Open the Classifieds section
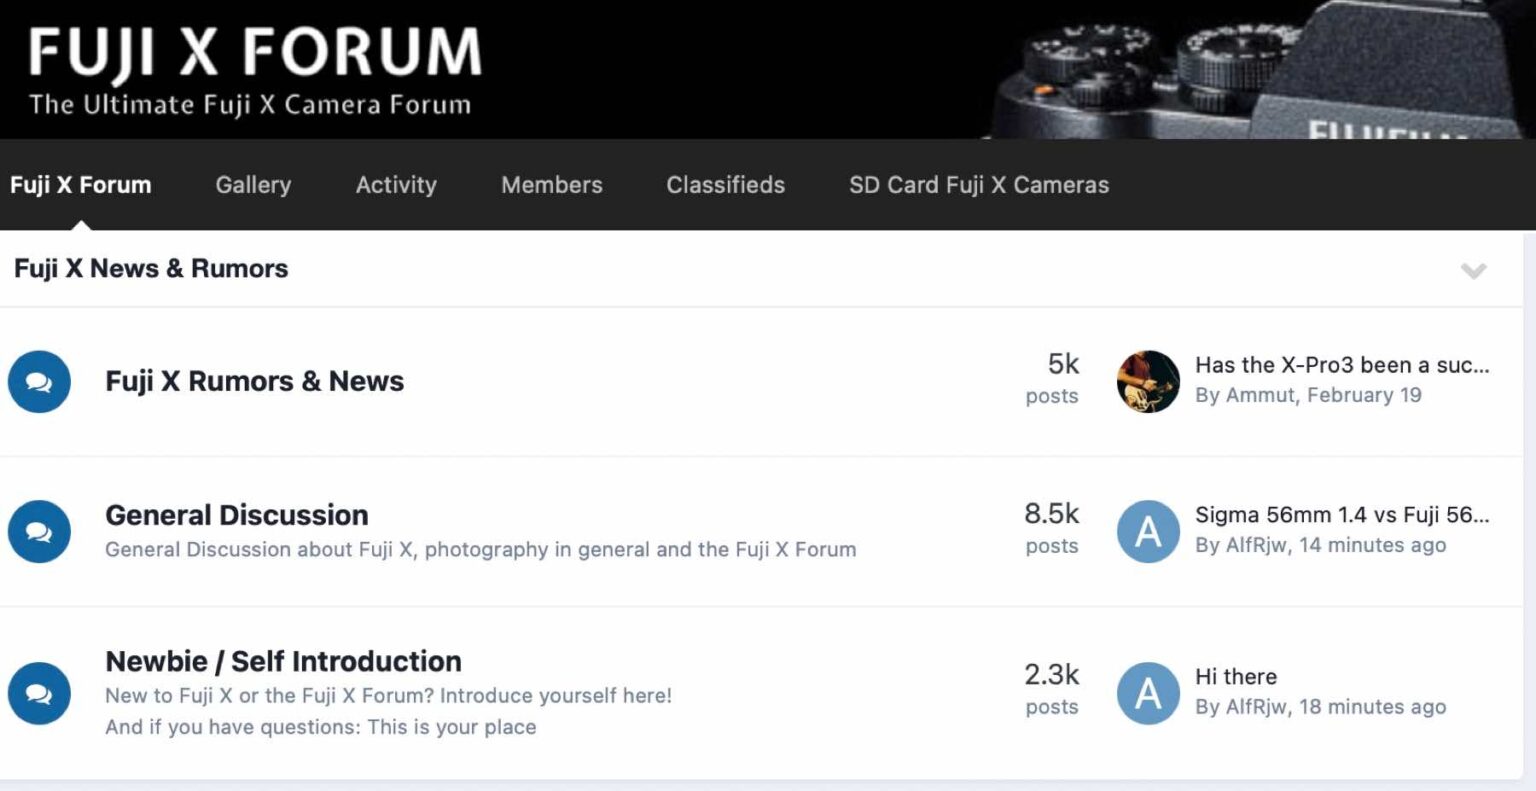 point(725,185)
